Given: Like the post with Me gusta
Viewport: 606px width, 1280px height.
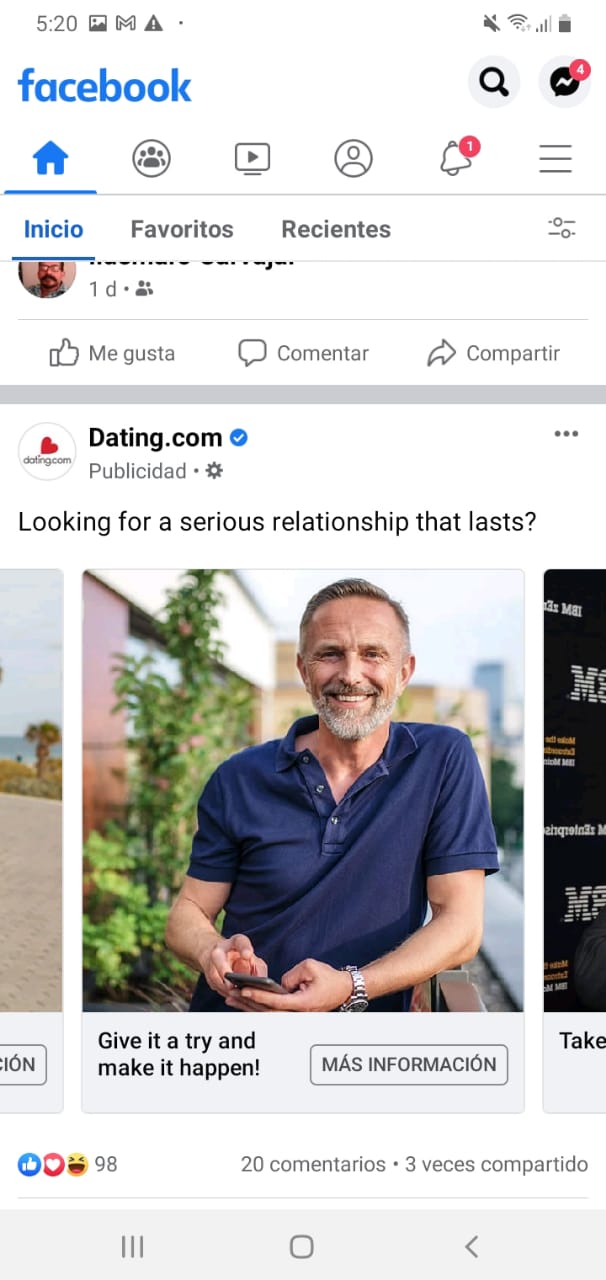Looking at the screenshot, I should click(112, 353).
